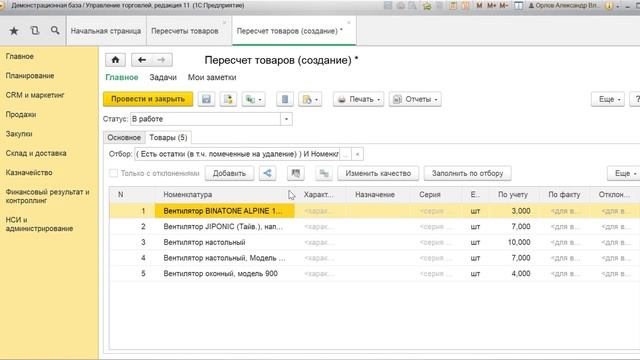
Task: Click the M memory button in title bar
Action: click(479, 5)
